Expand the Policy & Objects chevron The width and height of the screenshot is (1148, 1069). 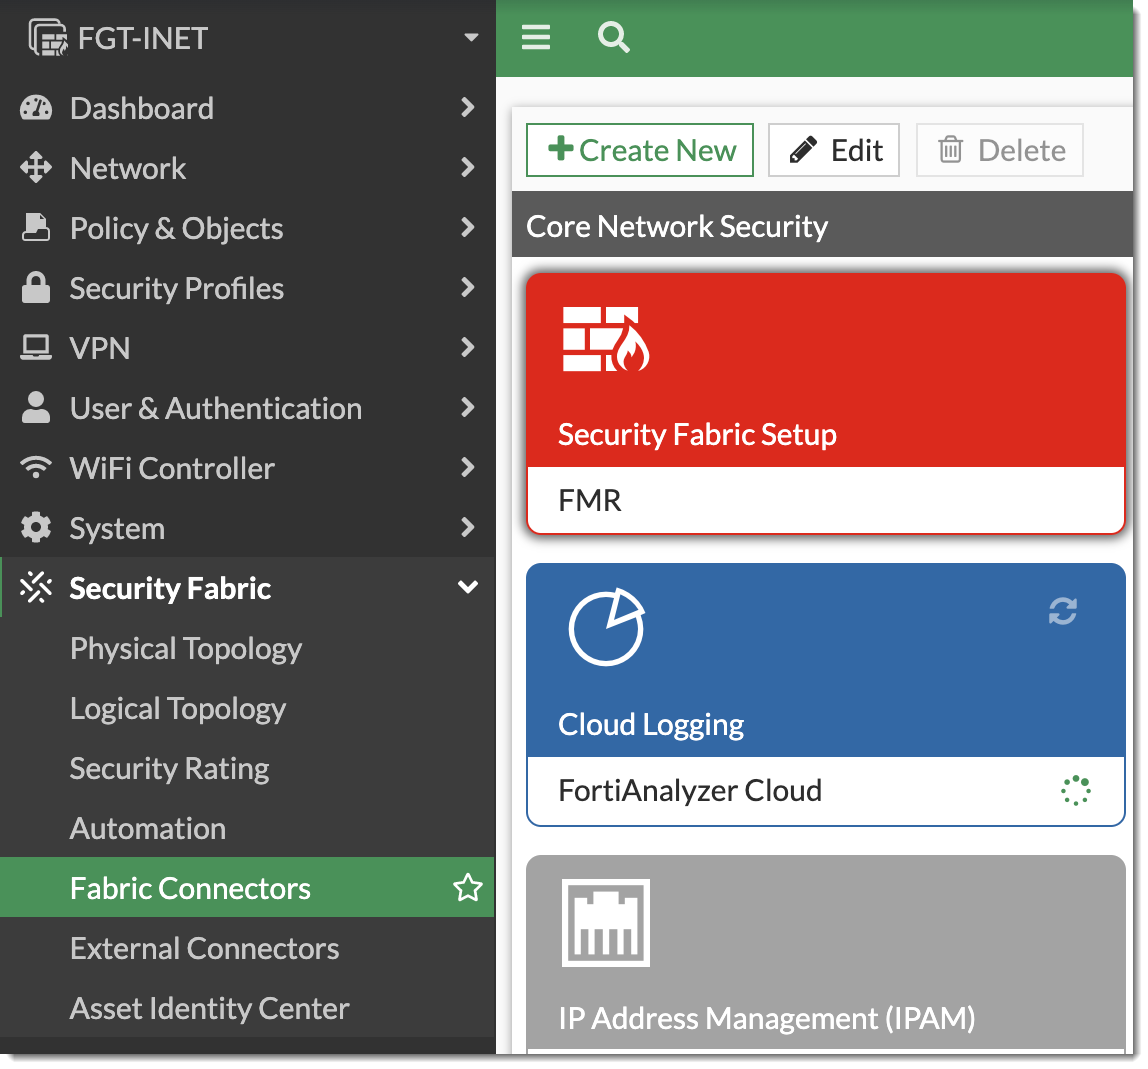pyautogui.click(x=467, y=228)
